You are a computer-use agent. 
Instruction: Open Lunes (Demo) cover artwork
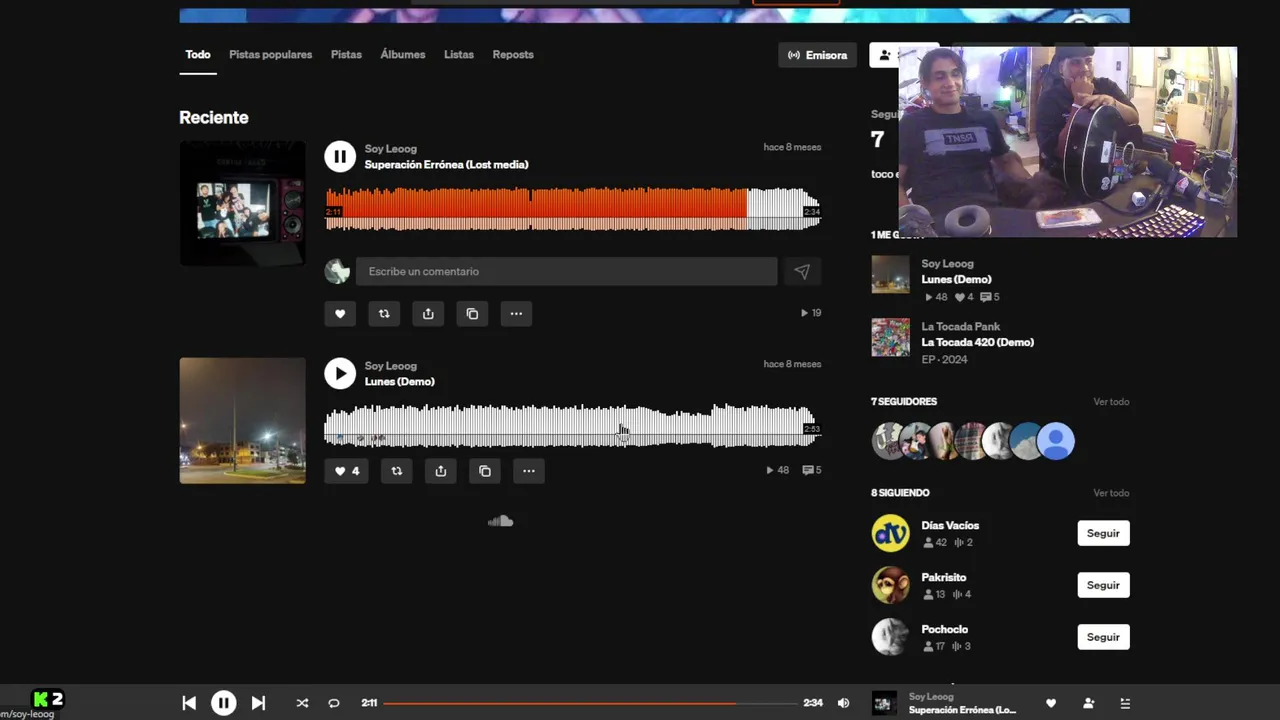tap(242, 421)
